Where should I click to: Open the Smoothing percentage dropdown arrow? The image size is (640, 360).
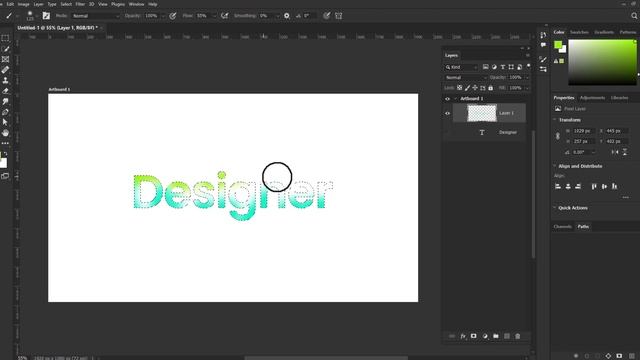(x=278, y=16)
